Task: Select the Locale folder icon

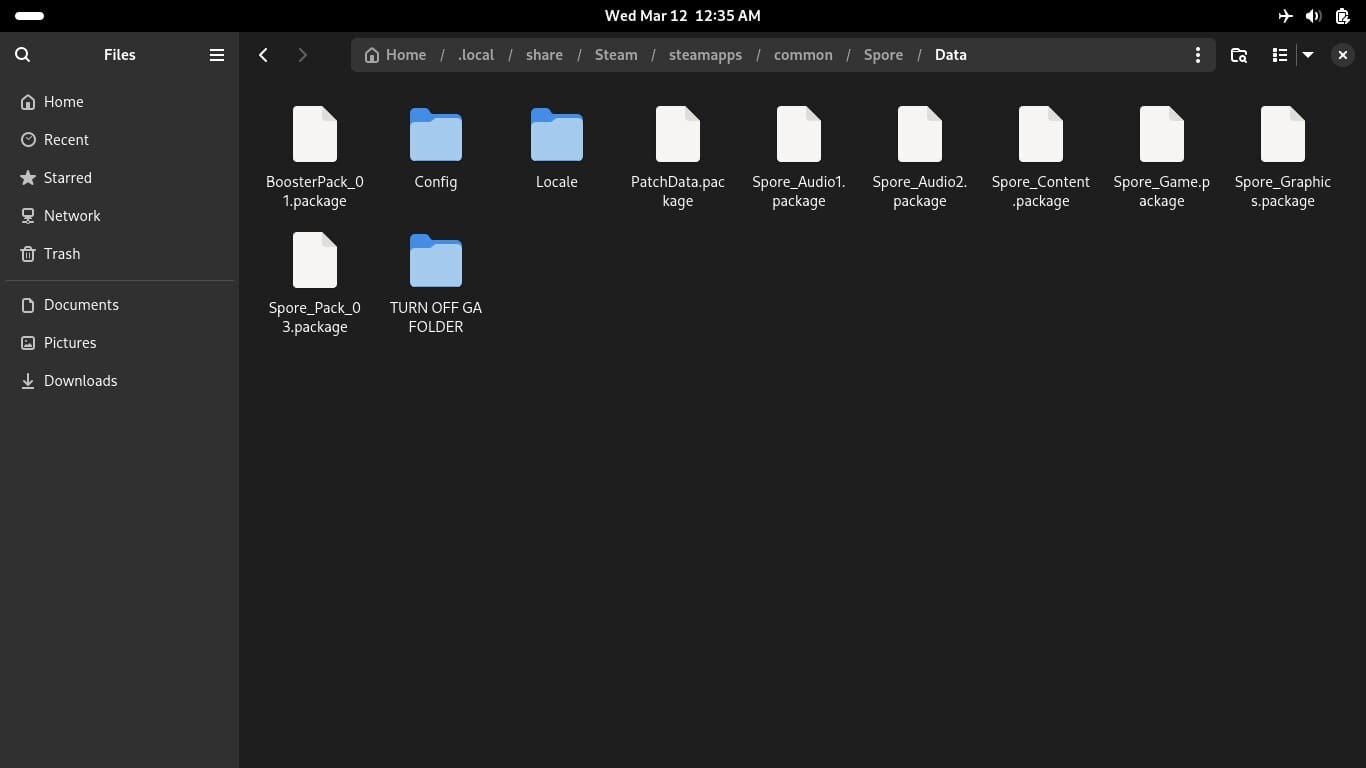Action: pyautogui.click(x=557, y=135)
